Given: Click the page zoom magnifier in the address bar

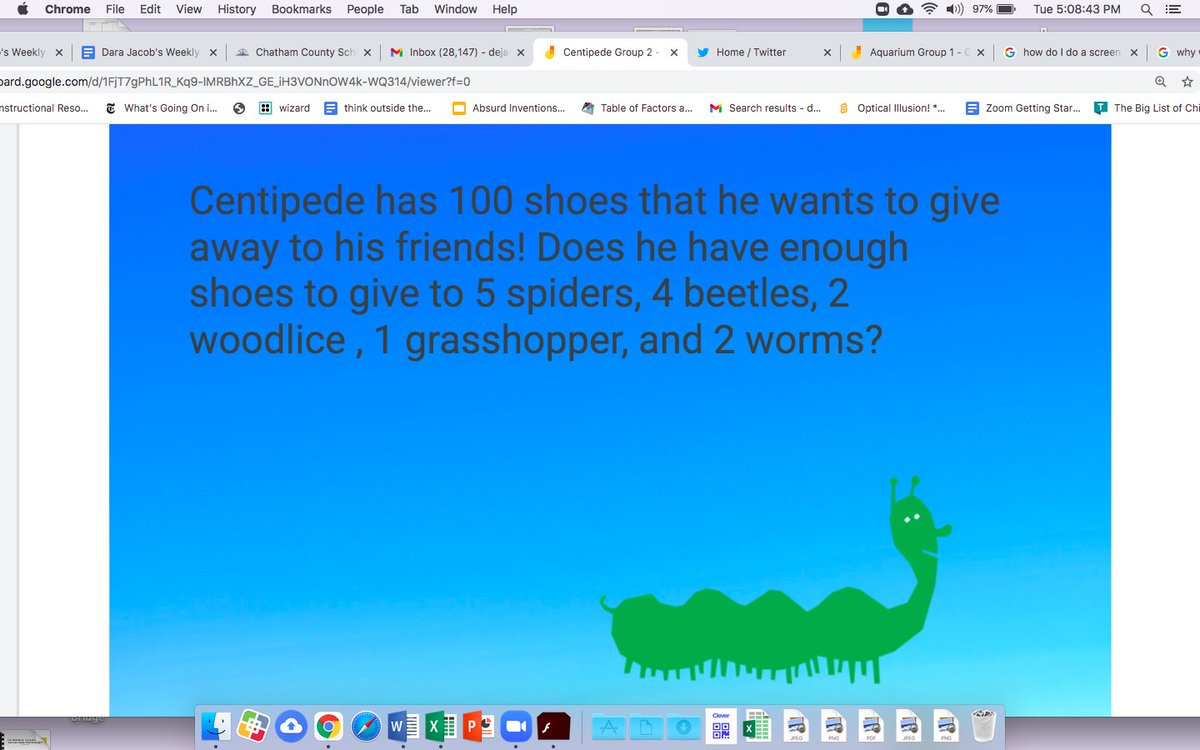Looking at the screenshot, I should [1160, 81].
